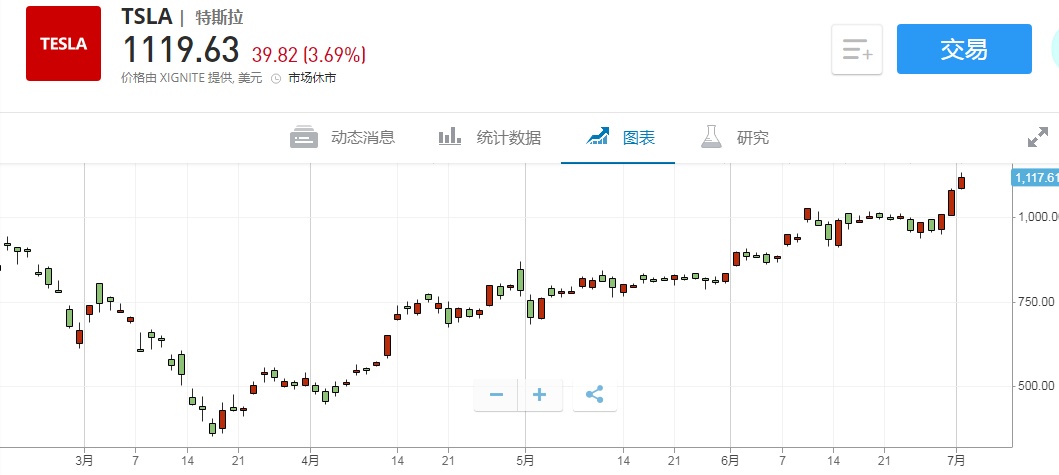Share the chart
Image resolution: width=1059 pixels, height=475 pixels.
[594, 395]
